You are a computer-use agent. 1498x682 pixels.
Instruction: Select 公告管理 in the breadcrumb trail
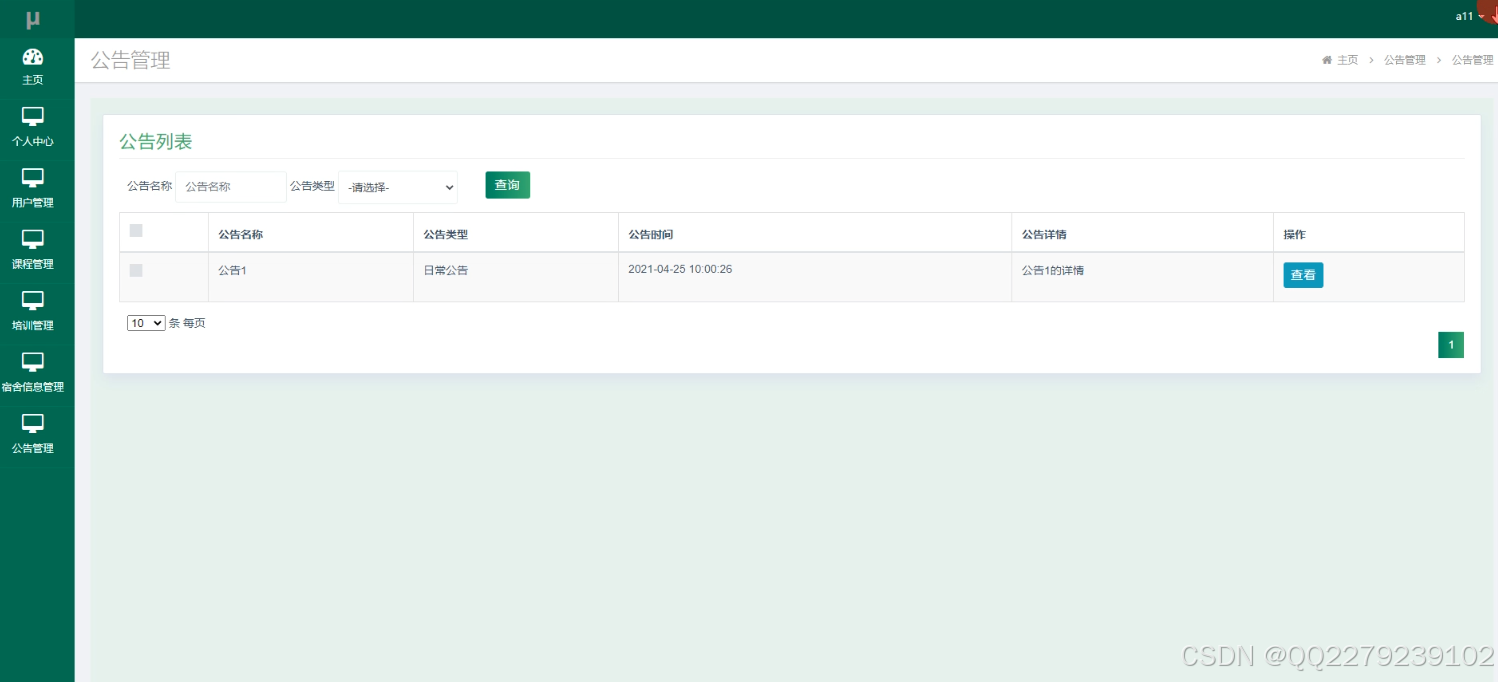[x=1405, y=59]
